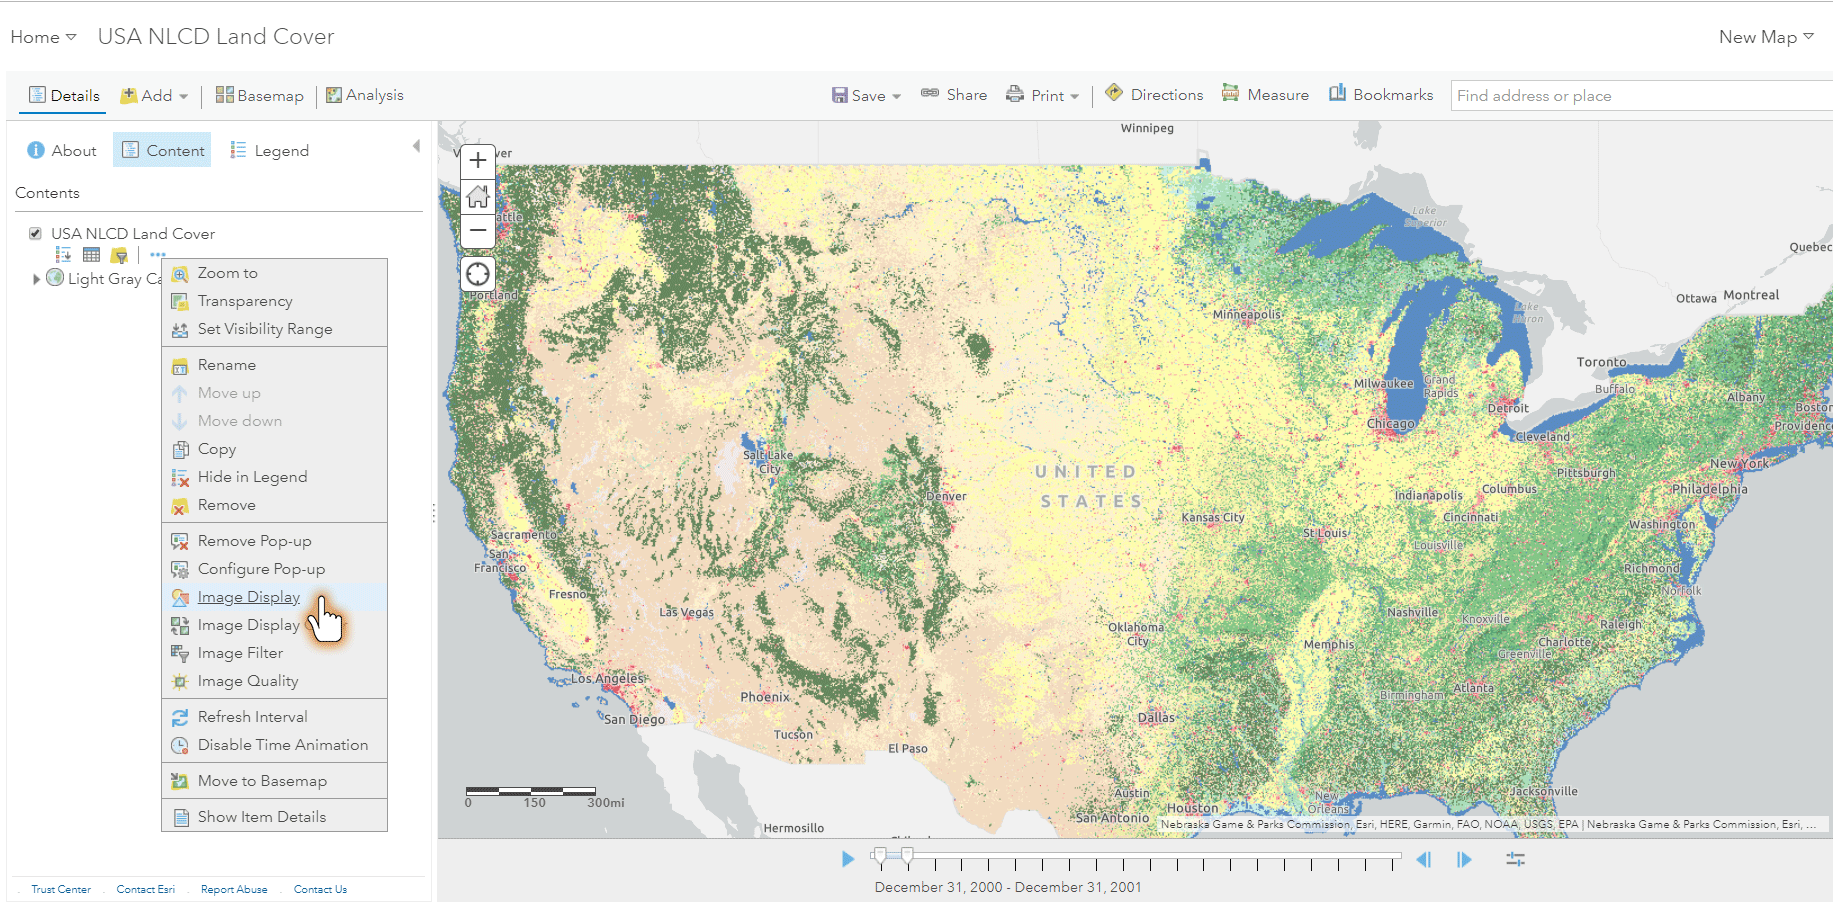Expand map attribution ellipsis
Screen dimensions: 1833x904
click(x=1811, y=825)
